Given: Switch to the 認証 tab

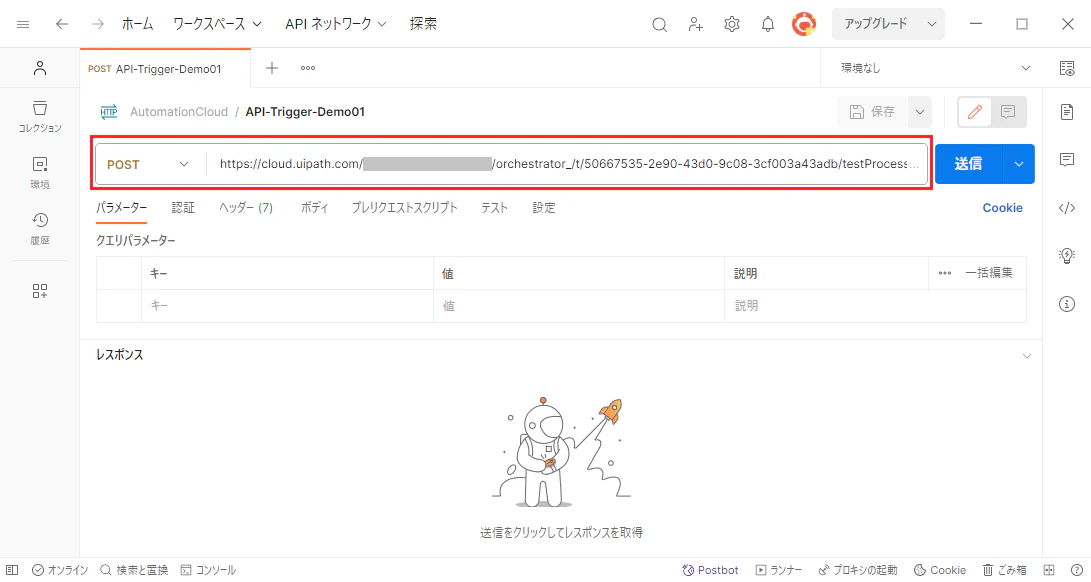Looking at the screenshot, I should (x=183, y=207).
